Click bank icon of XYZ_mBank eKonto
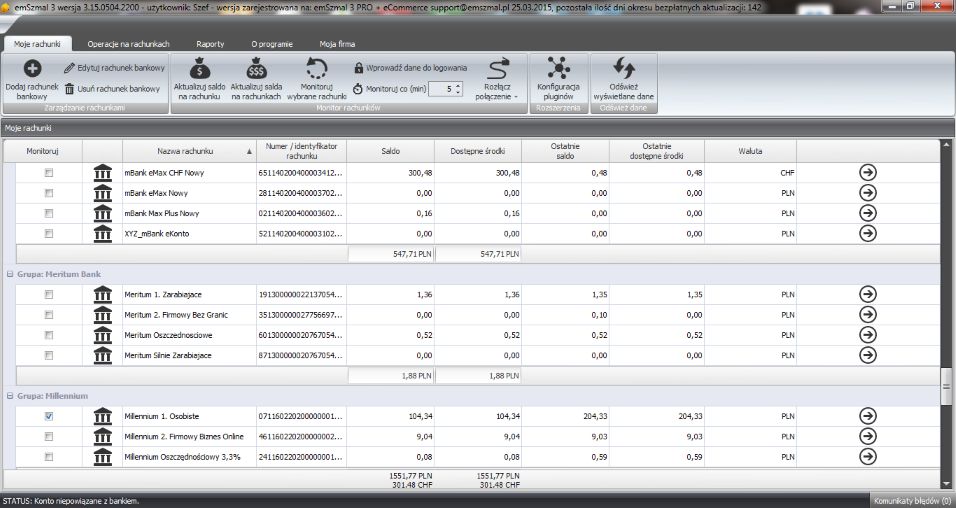The height and width of the screenshot is (508, 956). tap(103, 233)
